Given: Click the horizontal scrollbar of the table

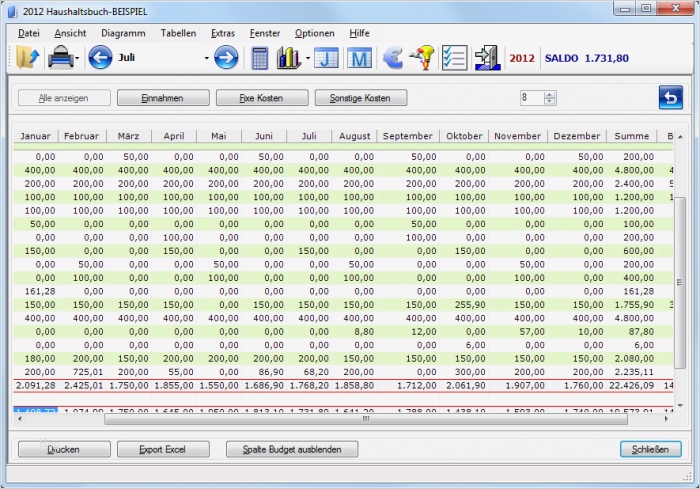Looking at the screenshot, I should (365, 419).
